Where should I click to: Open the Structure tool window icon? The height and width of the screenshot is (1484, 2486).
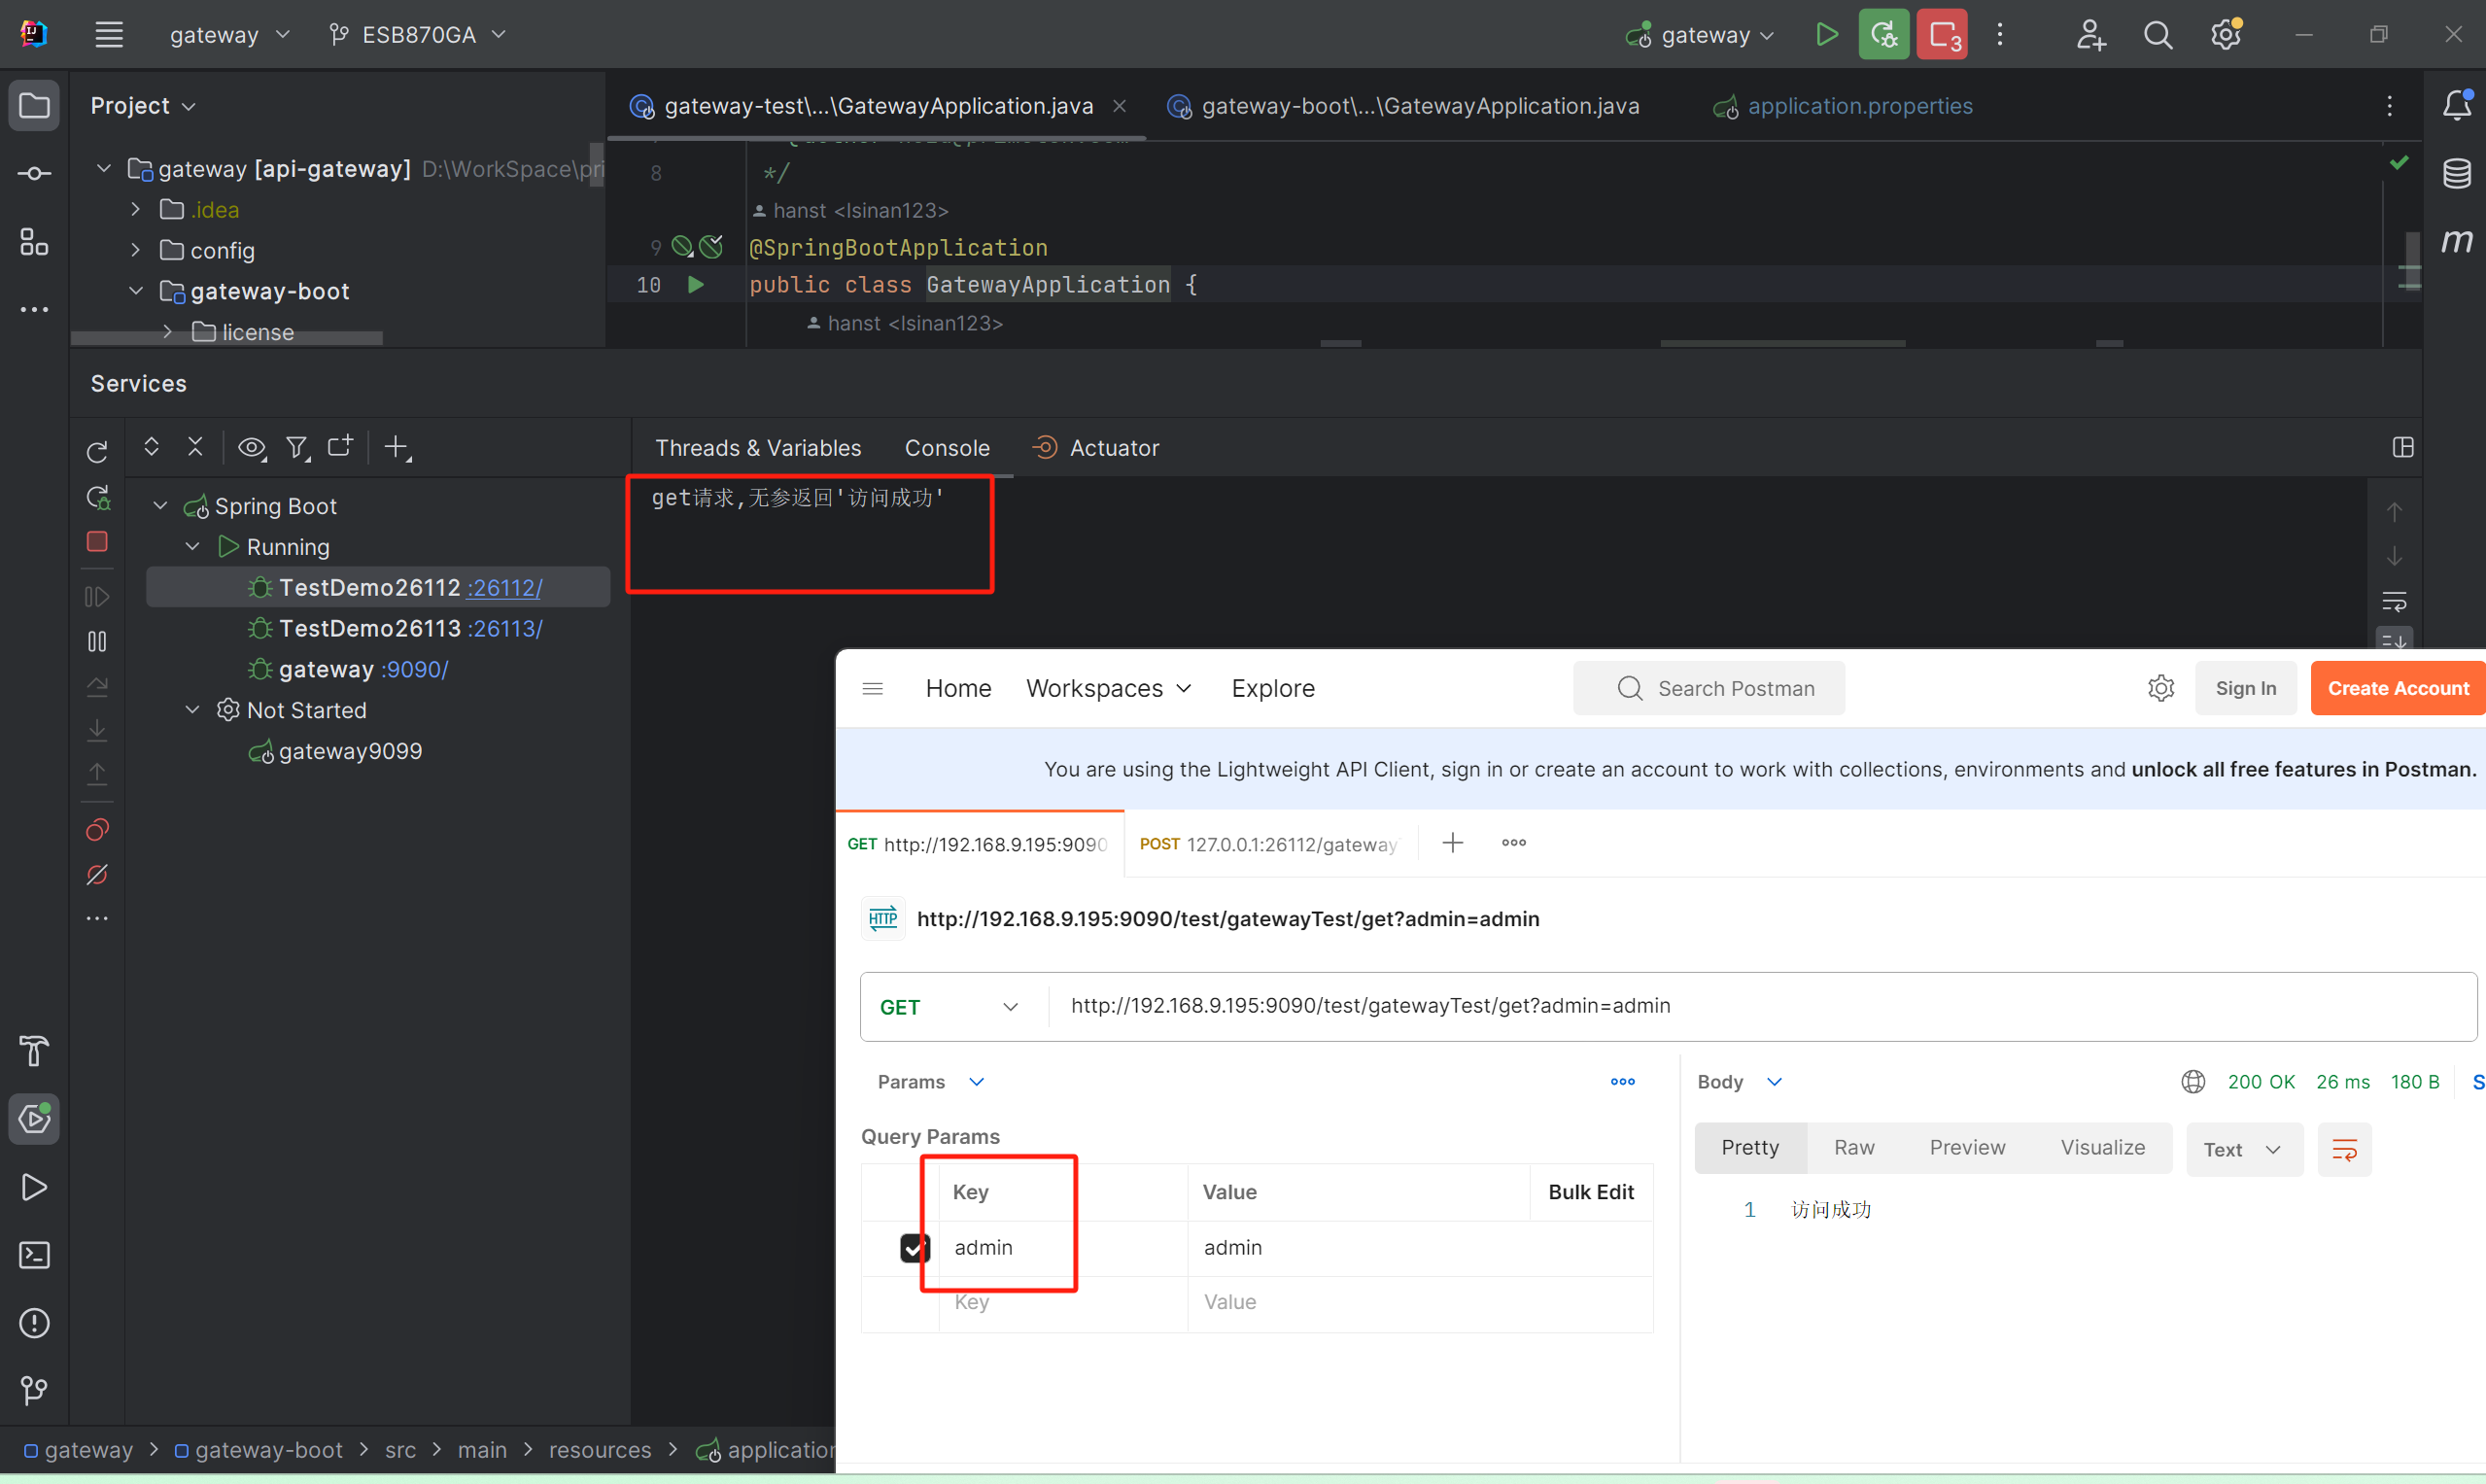tap(34, 242)
